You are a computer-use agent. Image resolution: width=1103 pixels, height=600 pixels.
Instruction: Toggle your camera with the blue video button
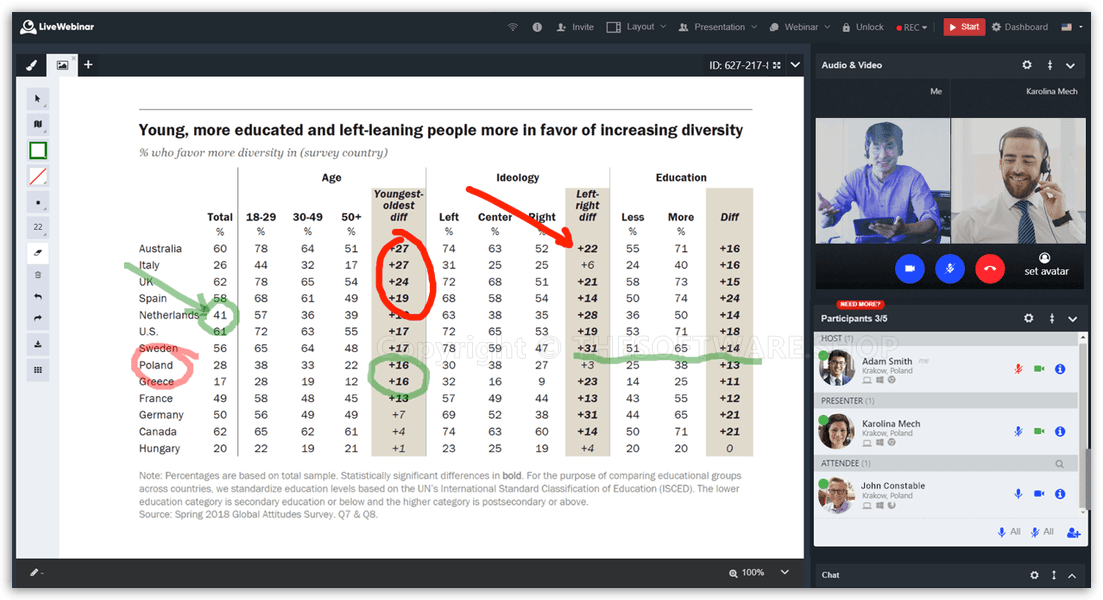tap(910, 269)
